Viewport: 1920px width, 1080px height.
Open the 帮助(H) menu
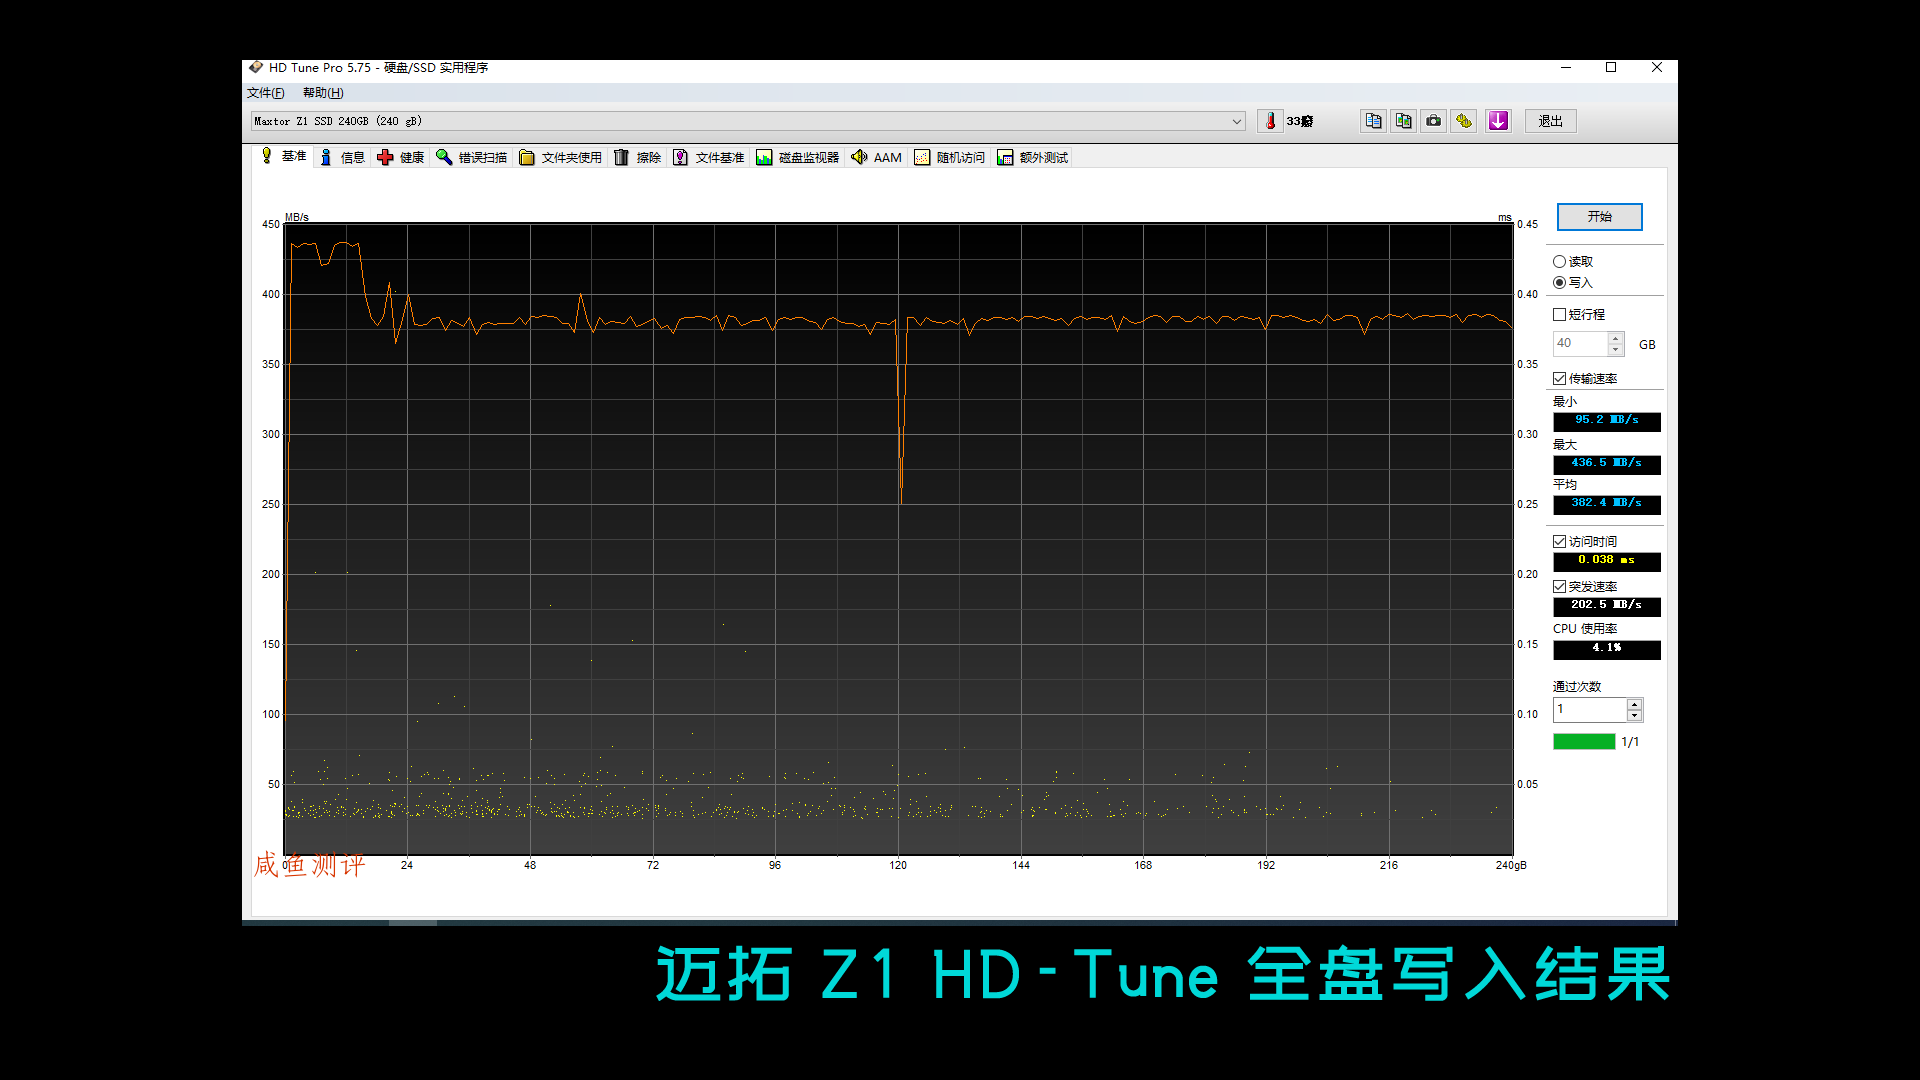point(323,93)
